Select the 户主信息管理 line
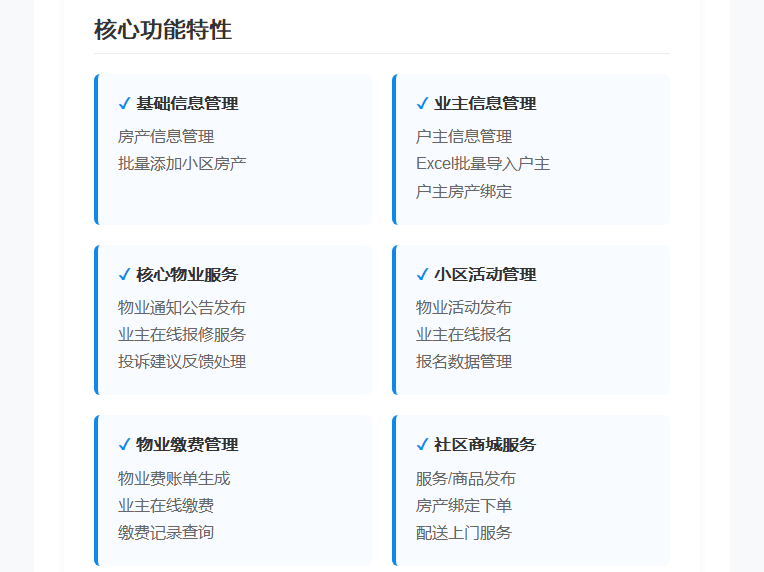 464,136
